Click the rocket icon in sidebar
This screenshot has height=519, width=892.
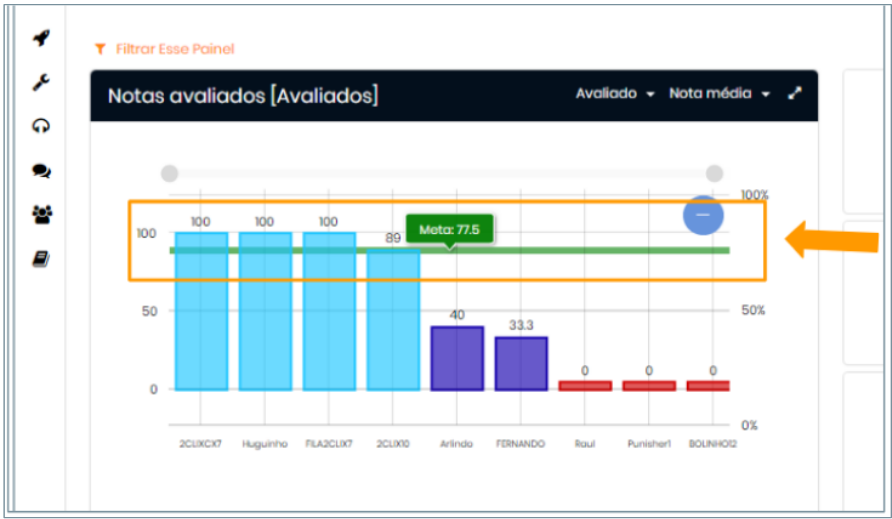[x=41, y=39]
